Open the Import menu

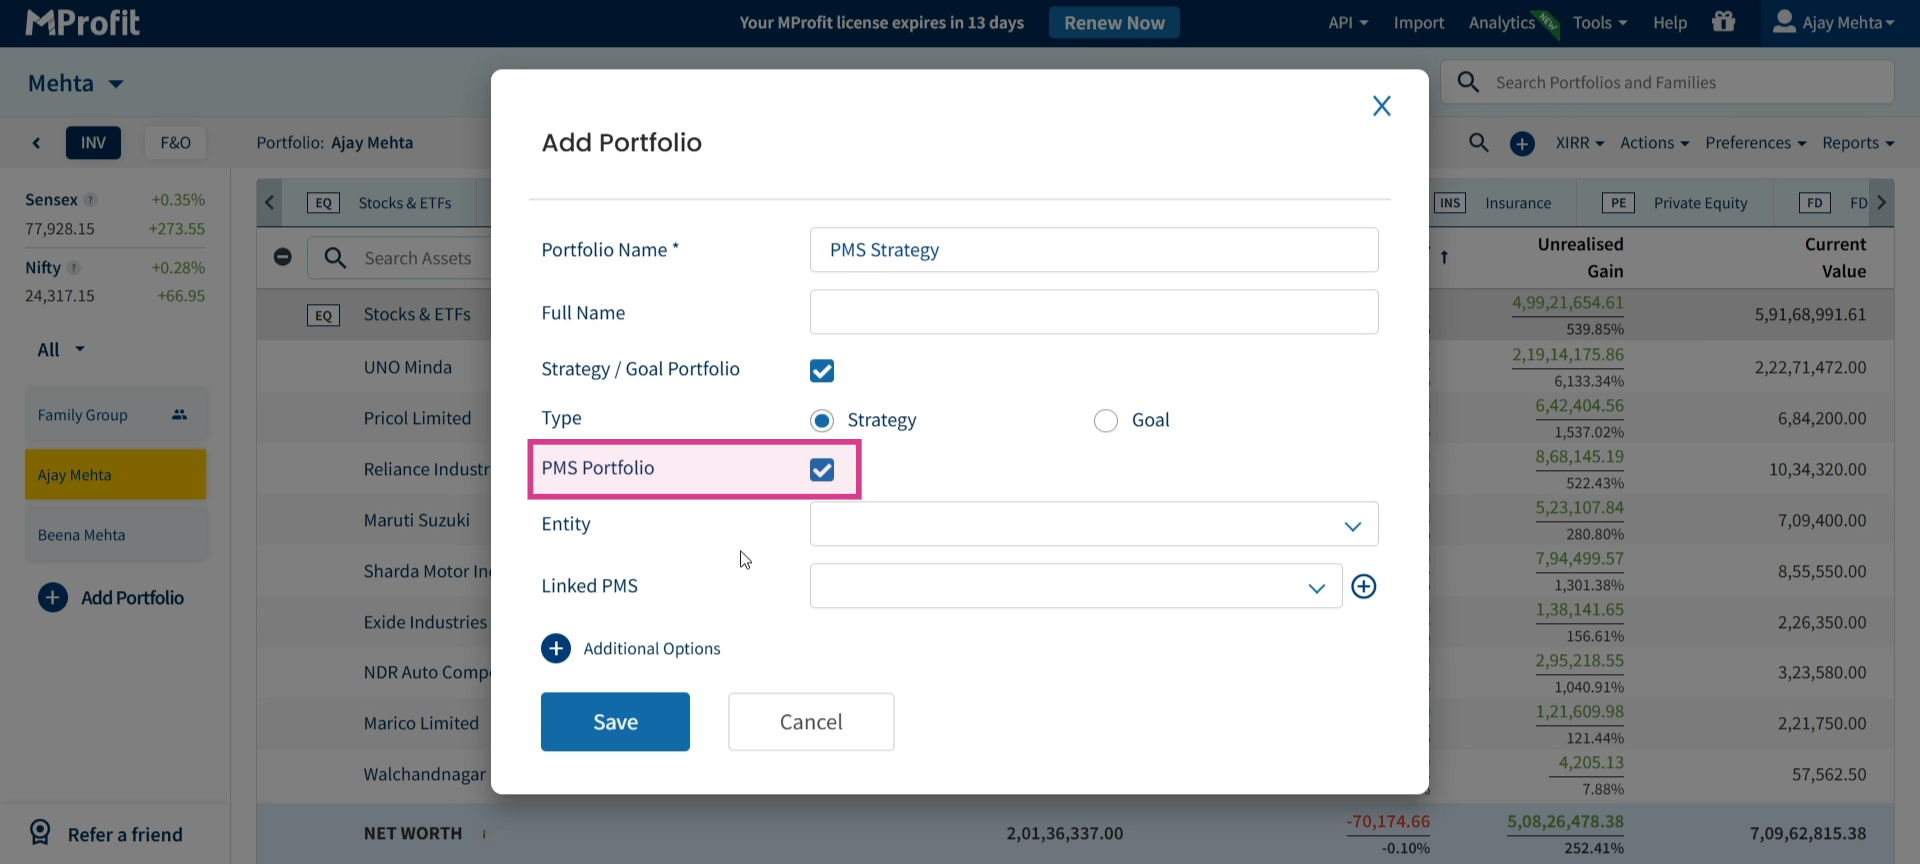1419,22
